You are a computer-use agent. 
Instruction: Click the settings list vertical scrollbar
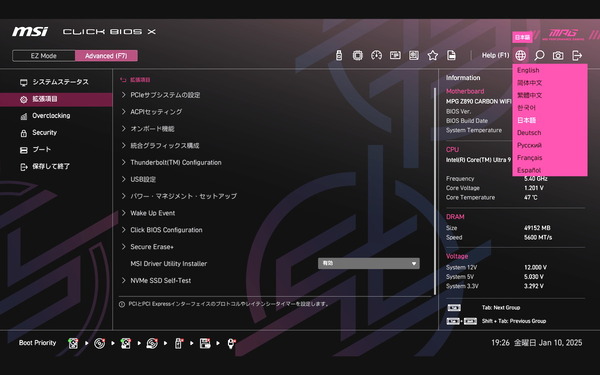[435, 191]
